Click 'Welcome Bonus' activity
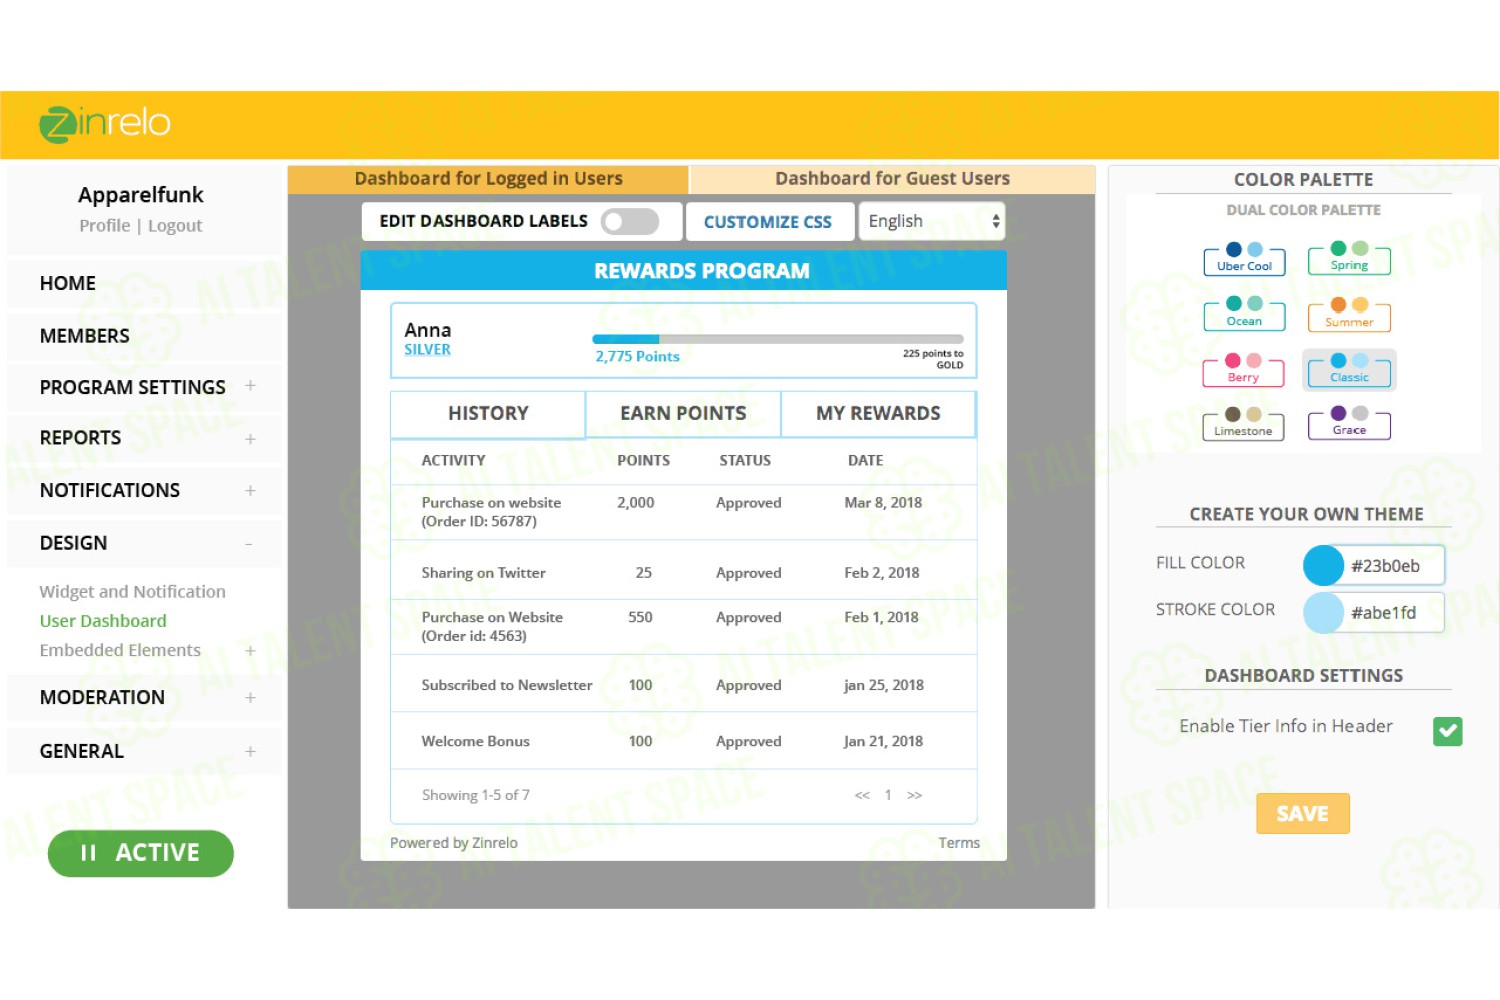Screen dimensions: 1500x1000 [x=476, y=742]
